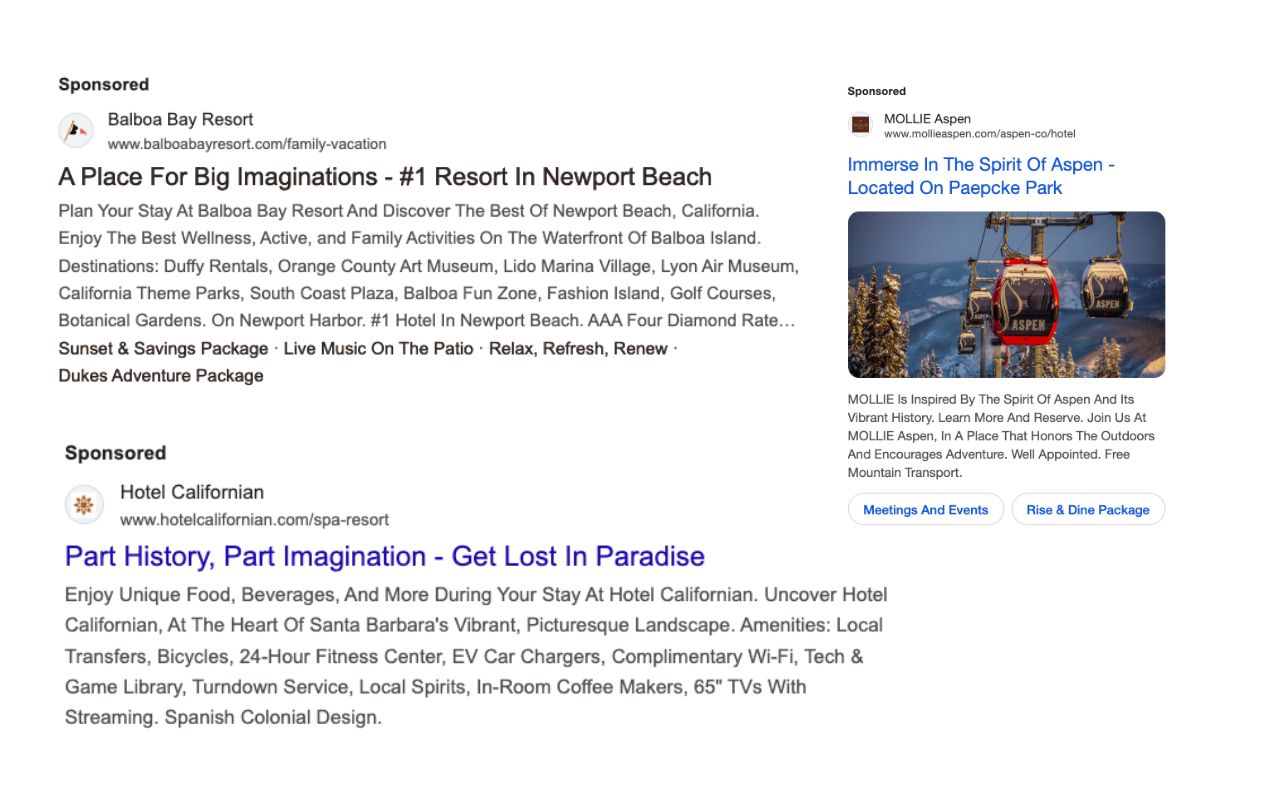Click the MOLLIE Aspen advertiser name
The image size is (1280, 800).
click(x=927, y=119)
